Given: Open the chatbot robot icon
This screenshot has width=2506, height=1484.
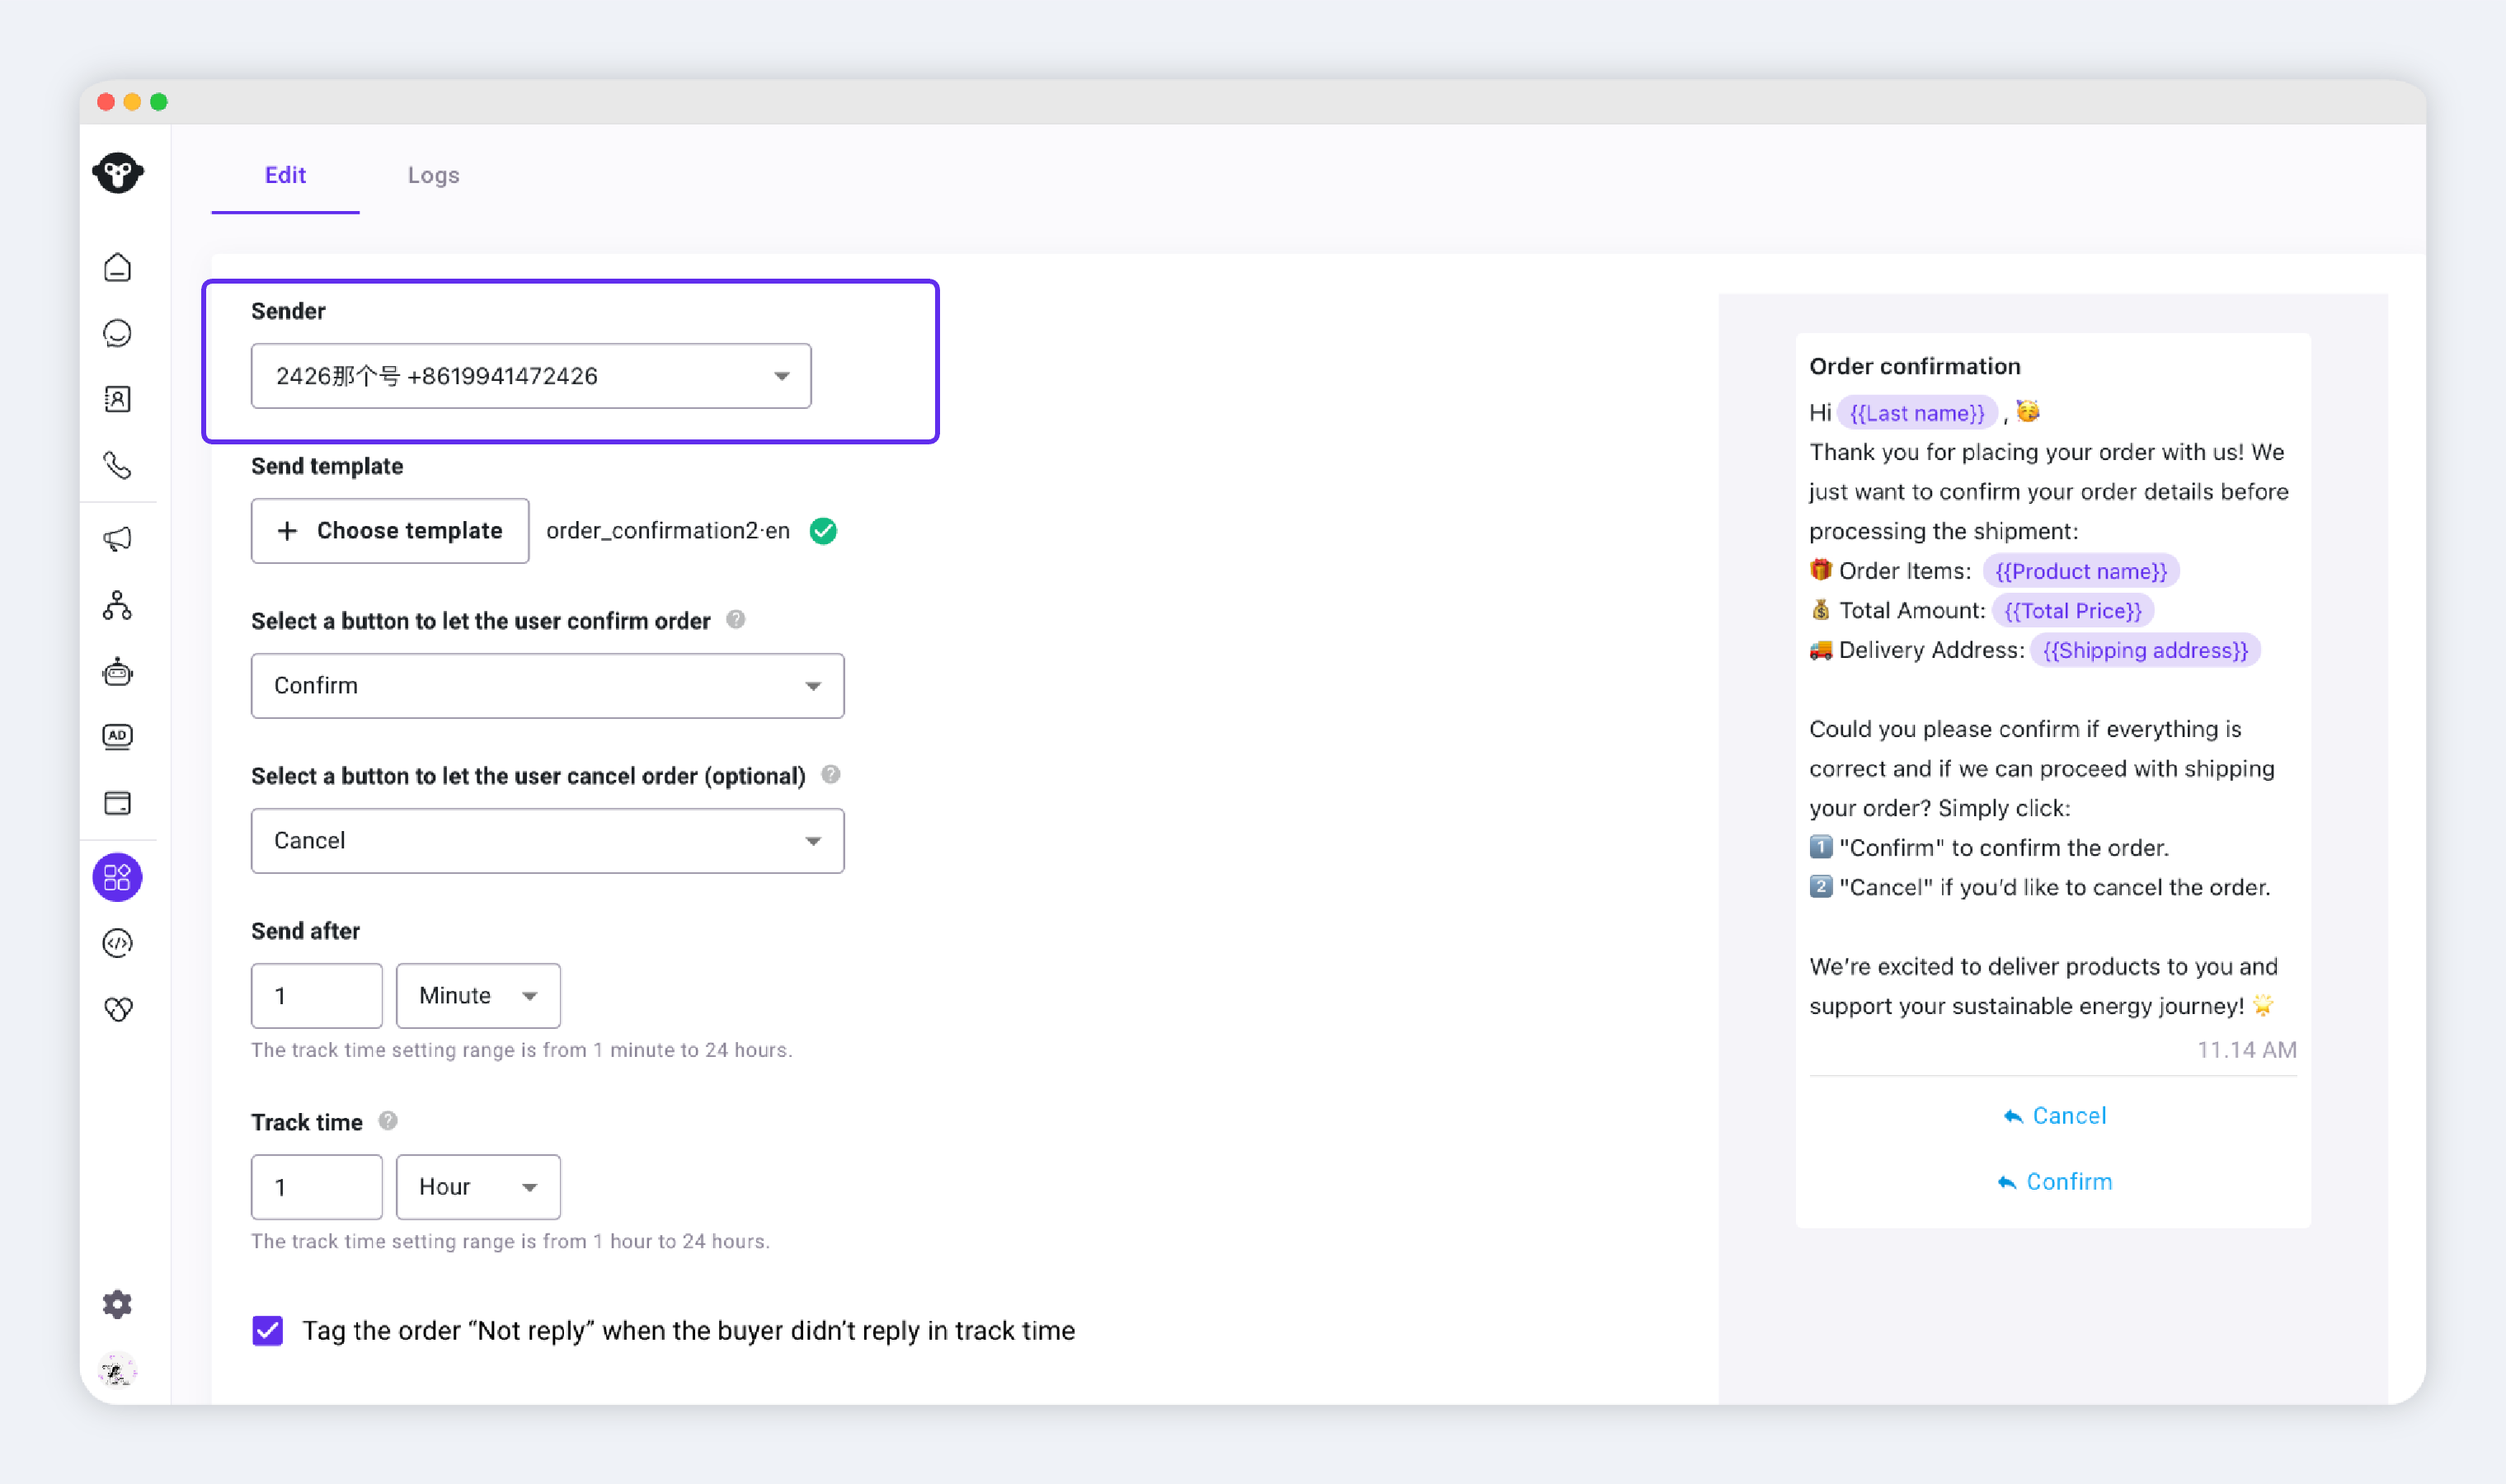Looking at the screenshot, I should [117, 671].
